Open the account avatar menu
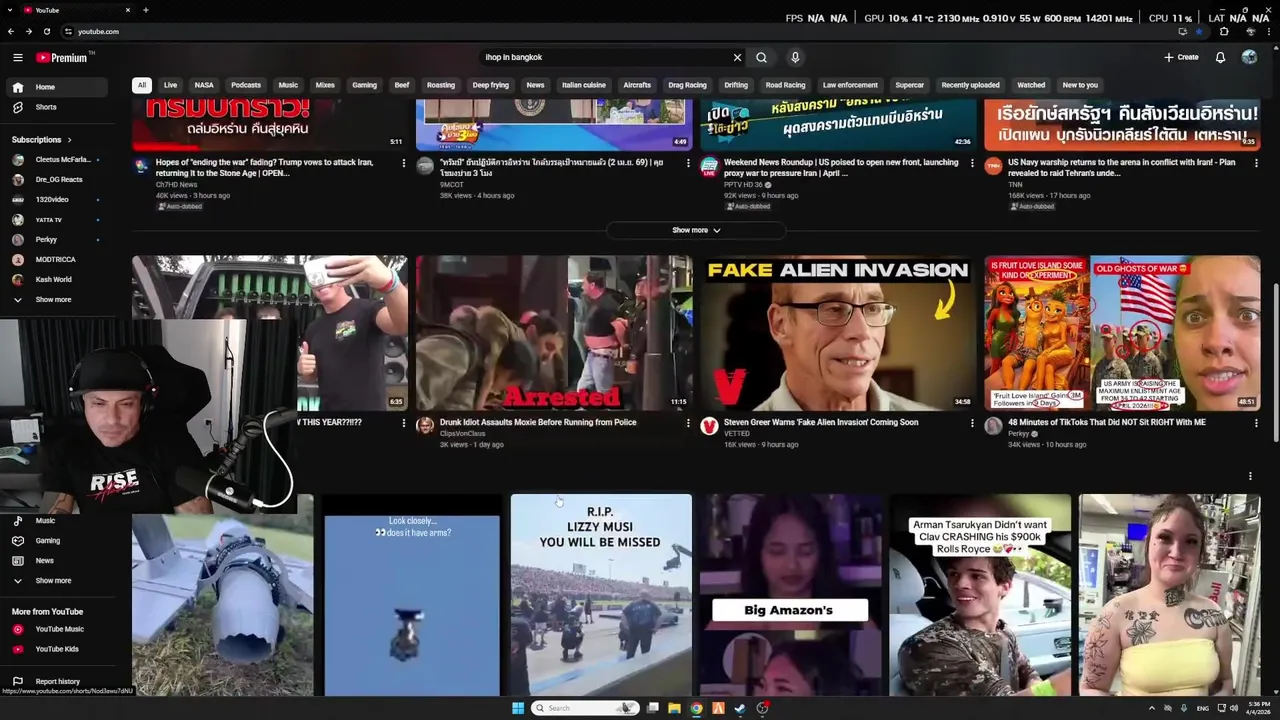 coord(1249,57)
